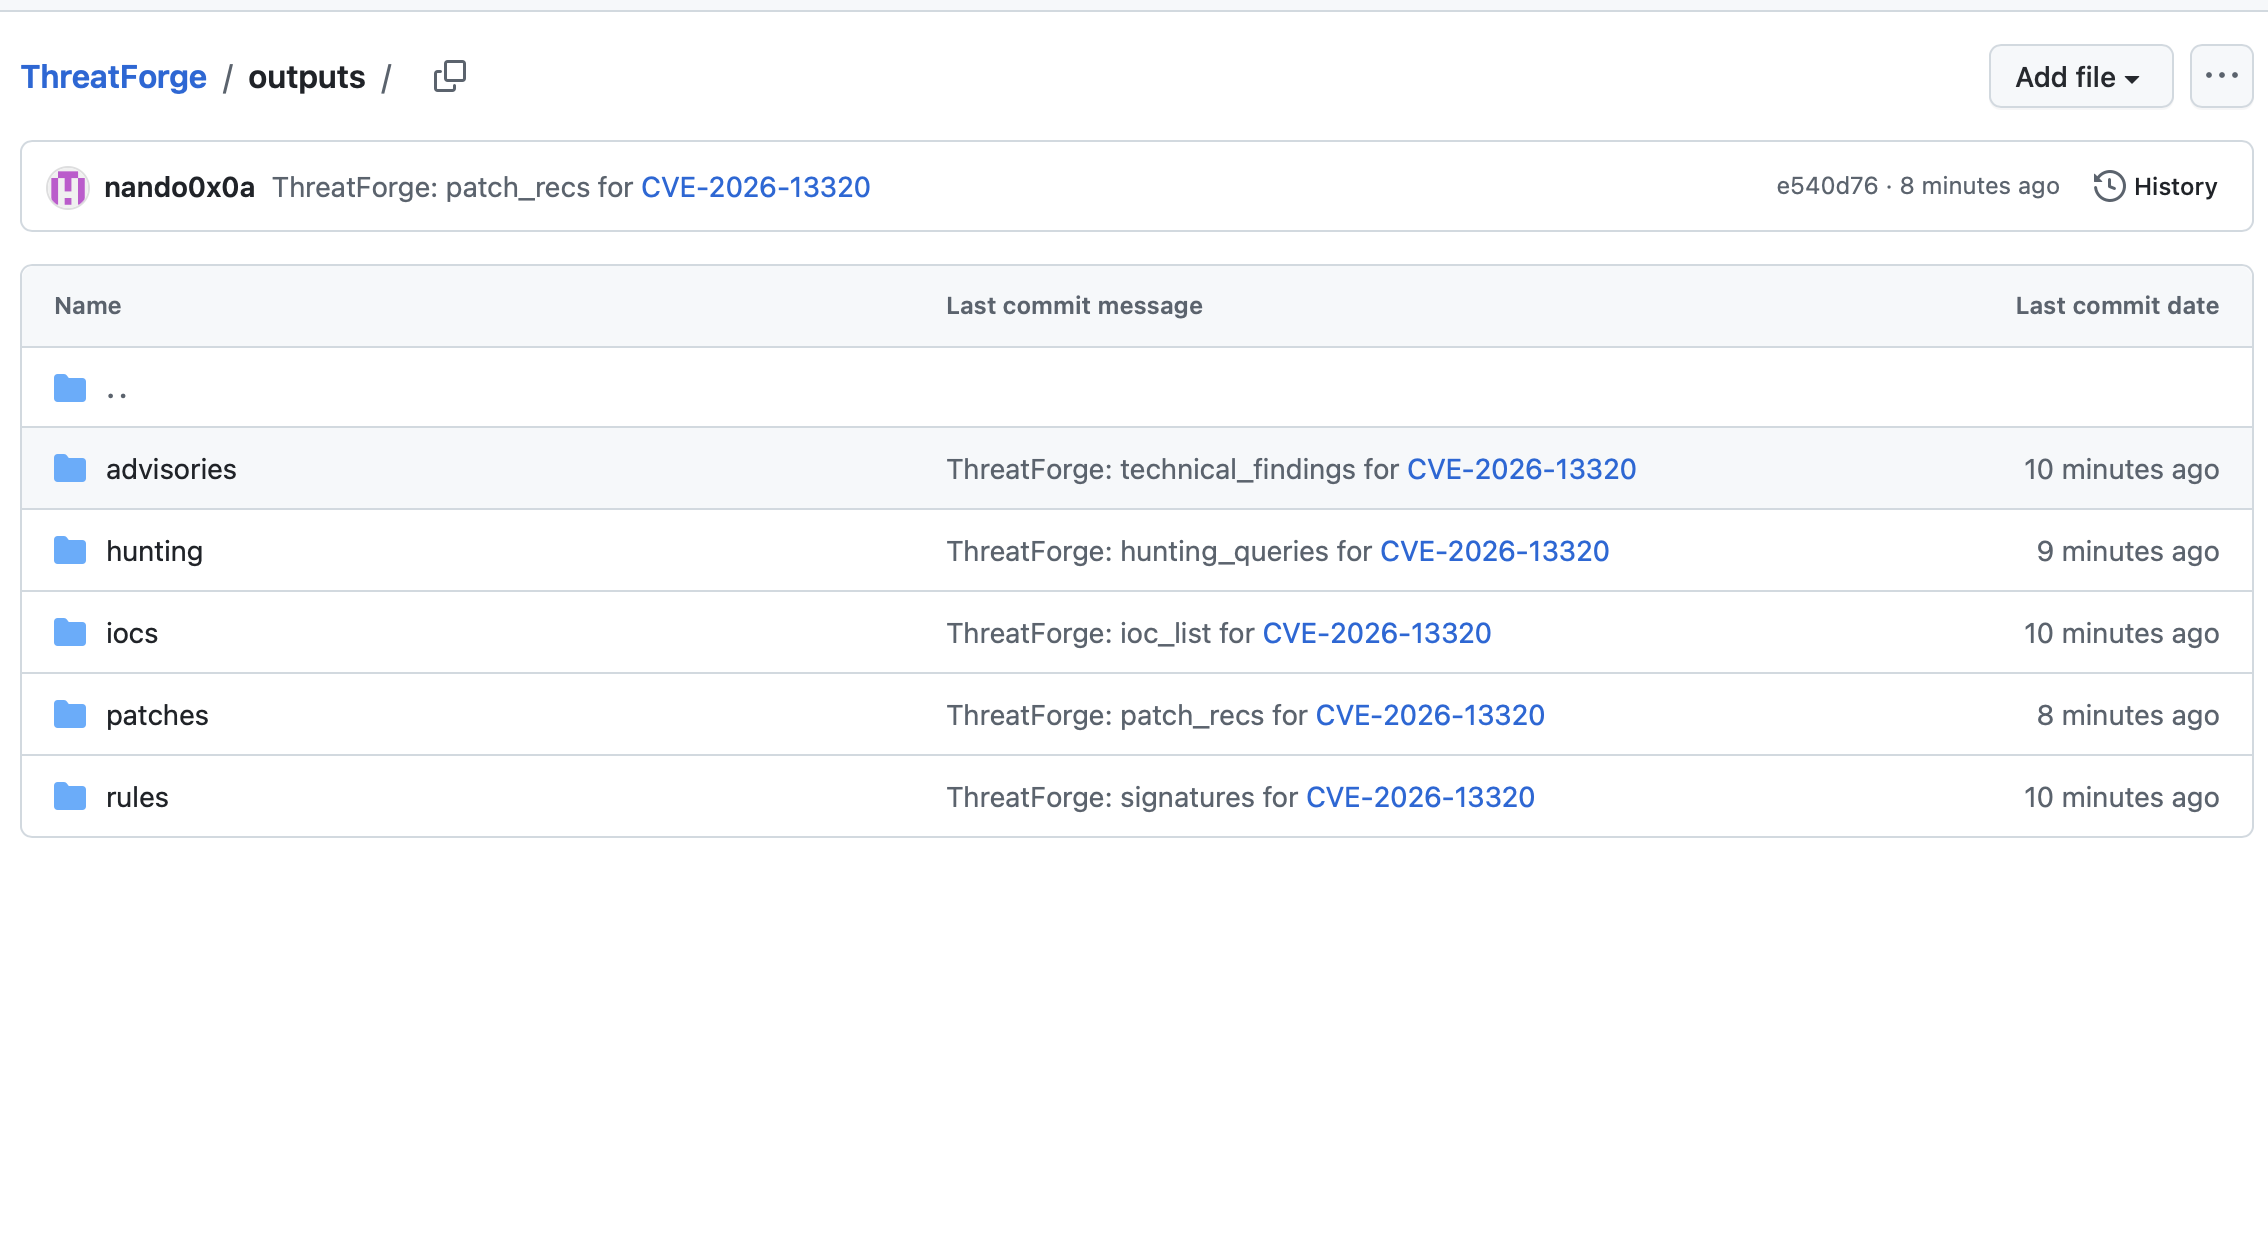This screenshot has width=2268, height=1238.
Task: Copy the outputs path with the copy icon
Action: 450,76
